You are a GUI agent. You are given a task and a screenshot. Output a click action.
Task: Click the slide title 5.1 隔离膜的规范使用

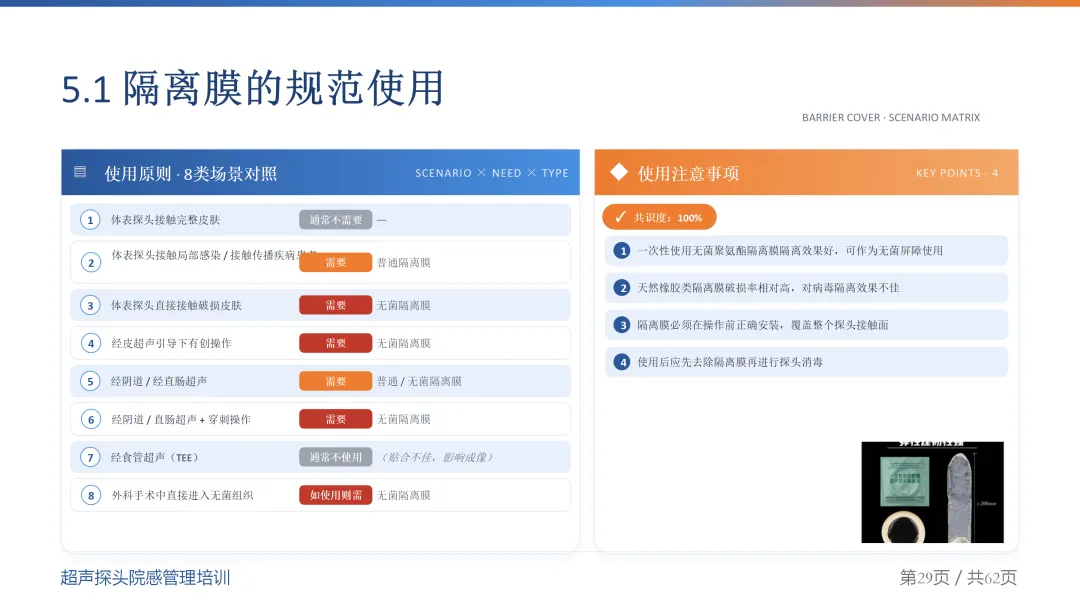(x=252, y=89)
